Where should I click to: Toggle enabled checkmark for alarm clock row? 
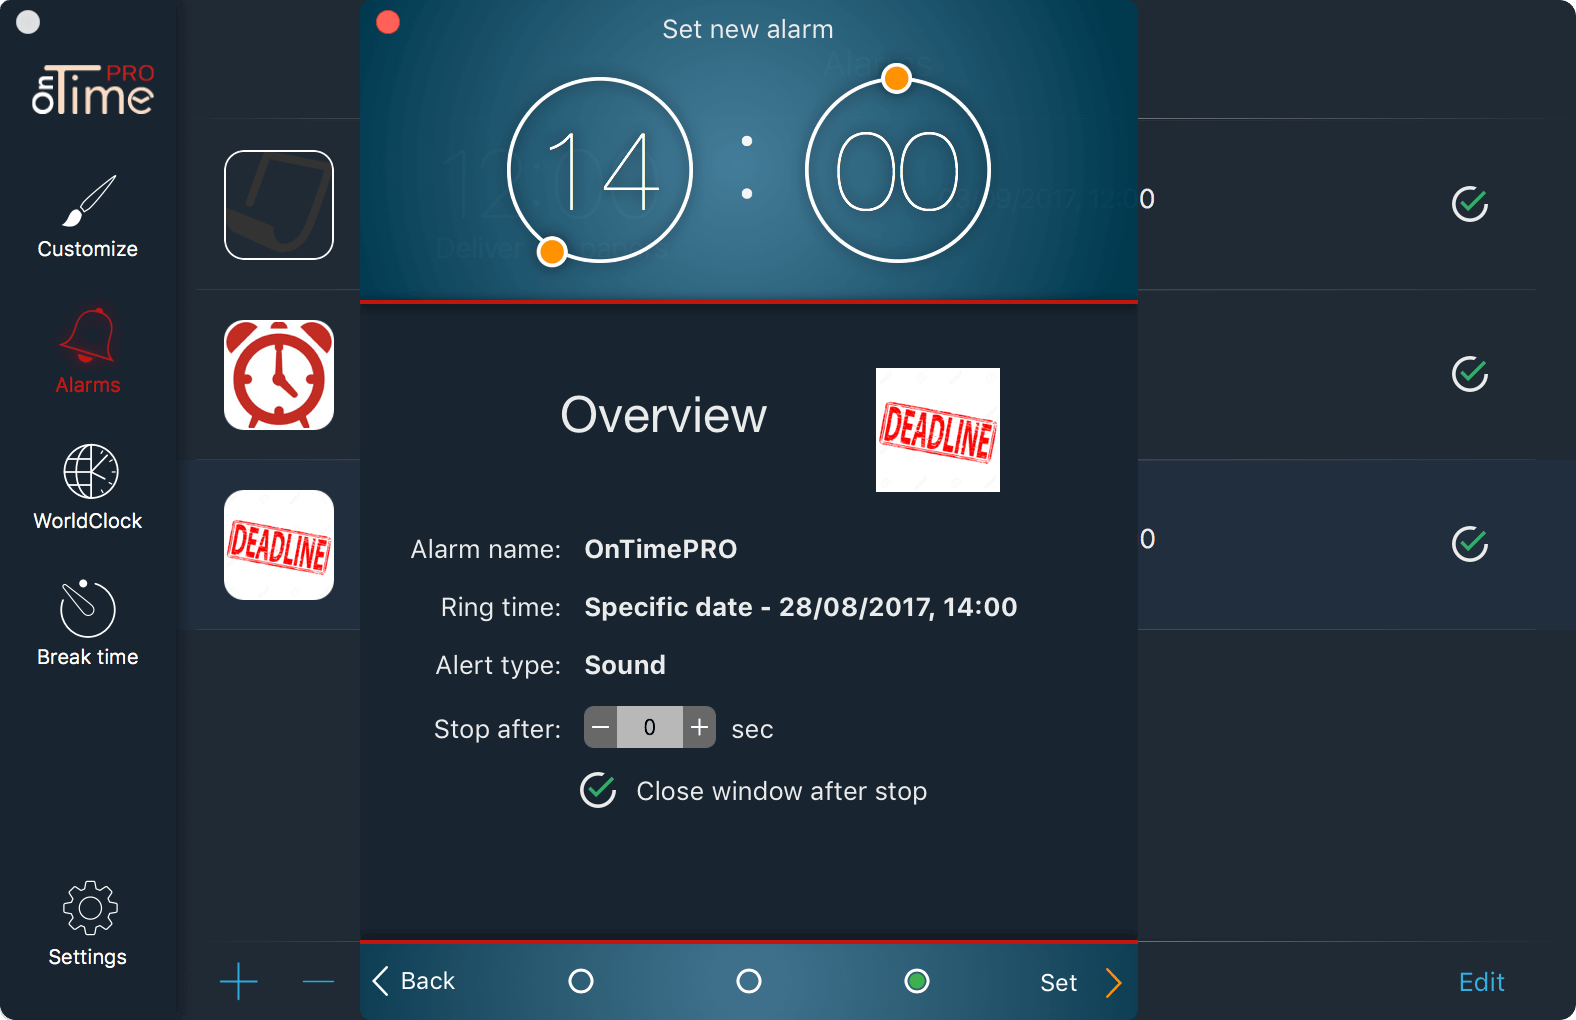point(1470,374)
